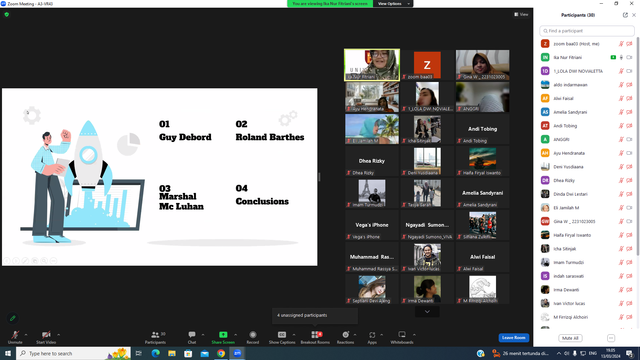Expand chat options arrow beside Chat

pyautogui.click(x=203, y=335)
